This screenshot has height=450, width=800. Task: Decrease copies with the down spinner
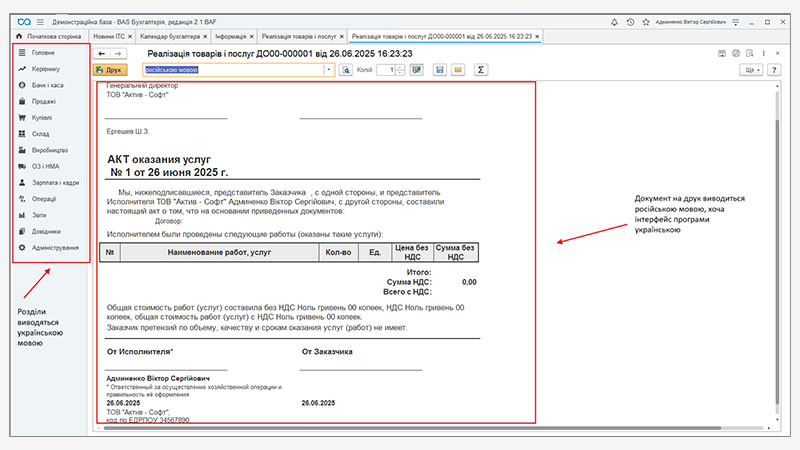point(401,73)
